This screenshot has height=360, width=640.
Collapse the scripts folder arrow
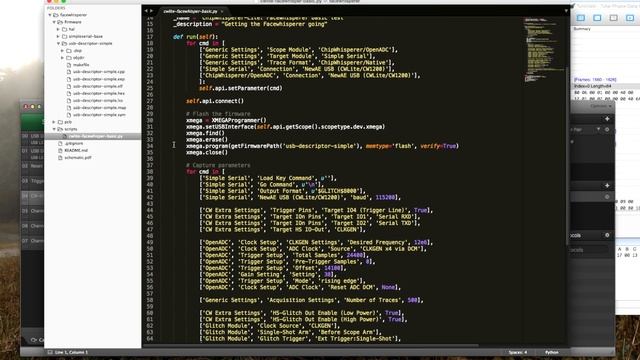click(x=54, y=129)
